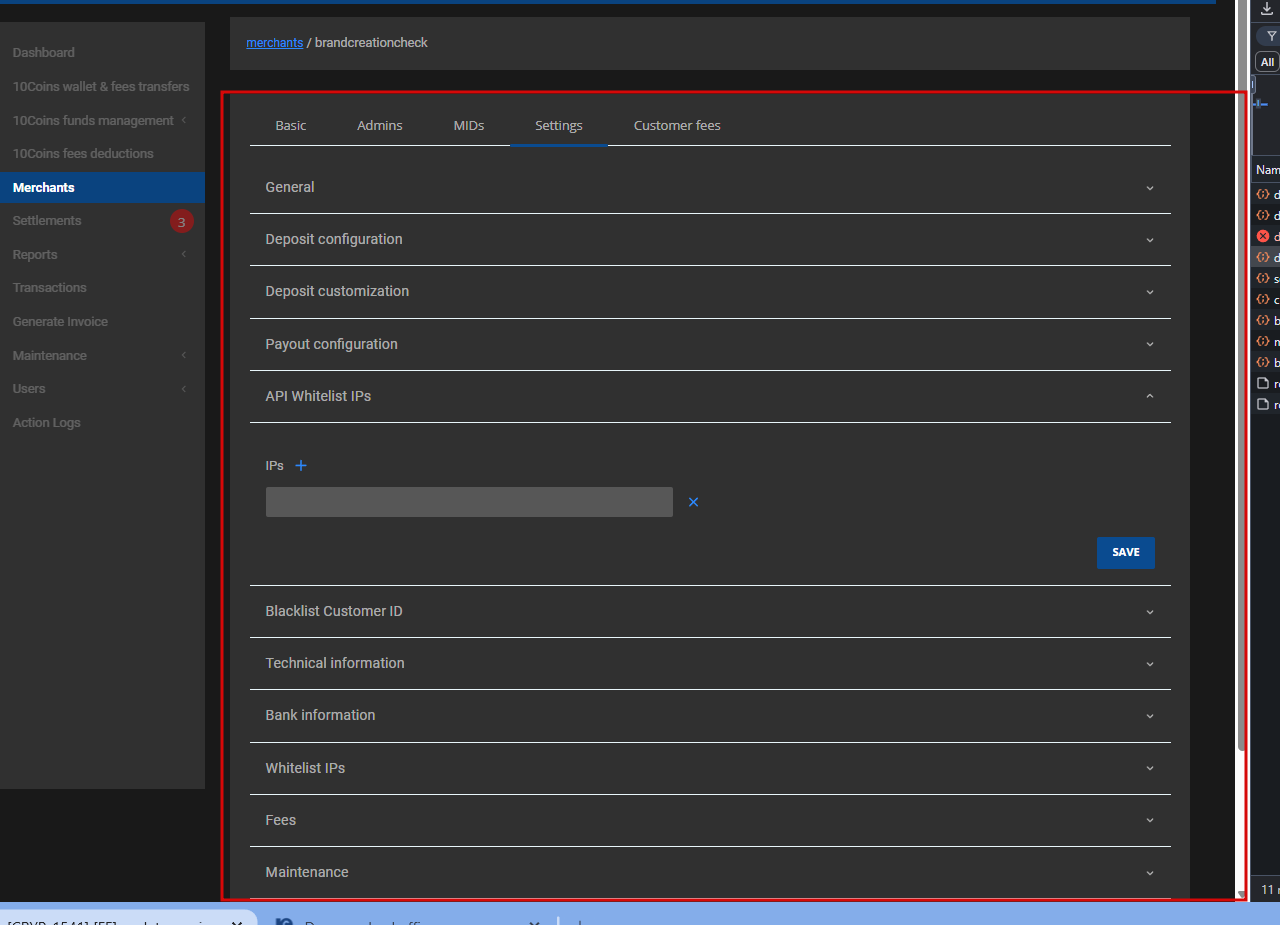The width and height of the screenshot is (1280, 925).
Task: Expand the Maintenance sidebar submenu chevron
Action: 184,356
